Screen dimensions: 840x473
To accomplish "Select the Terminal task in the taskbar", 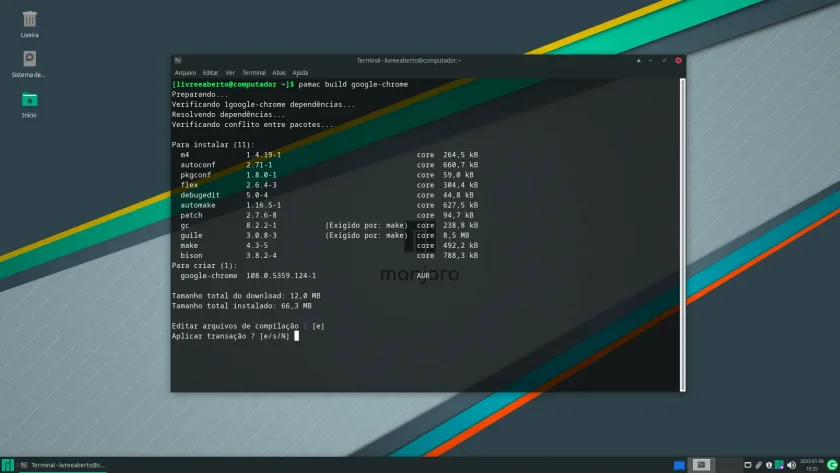I will pyautogui.click(x=63, y=465).
